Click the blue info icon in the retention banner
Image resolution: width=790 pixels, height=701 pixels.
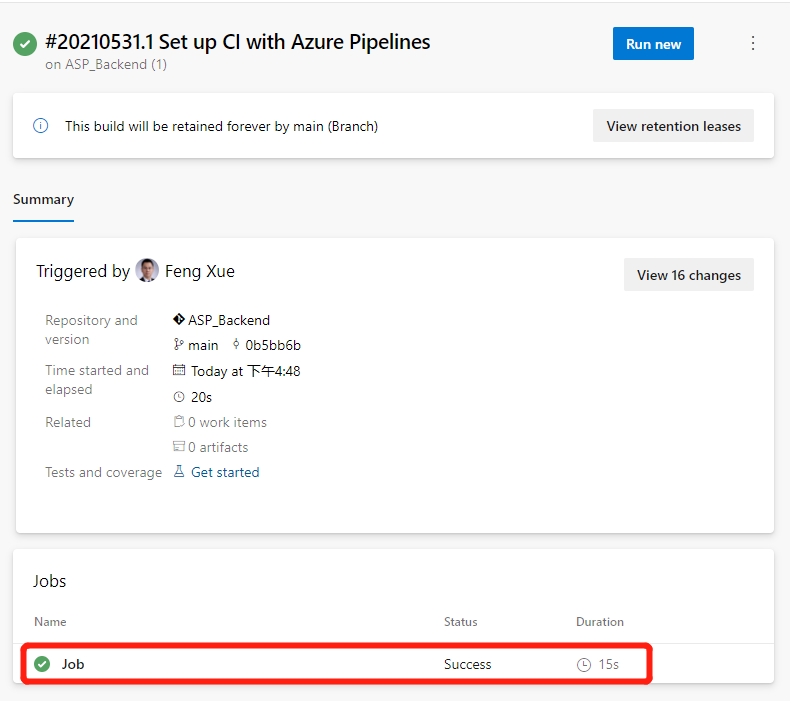[40, 125]
